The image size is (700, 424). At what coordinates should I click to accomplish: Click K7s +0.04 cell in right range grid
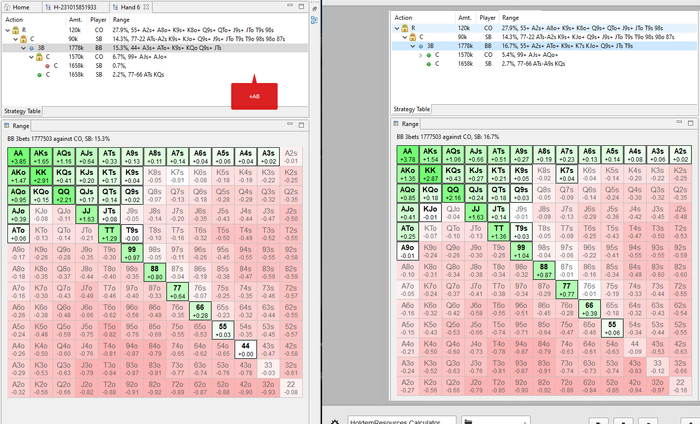(567, 174)
